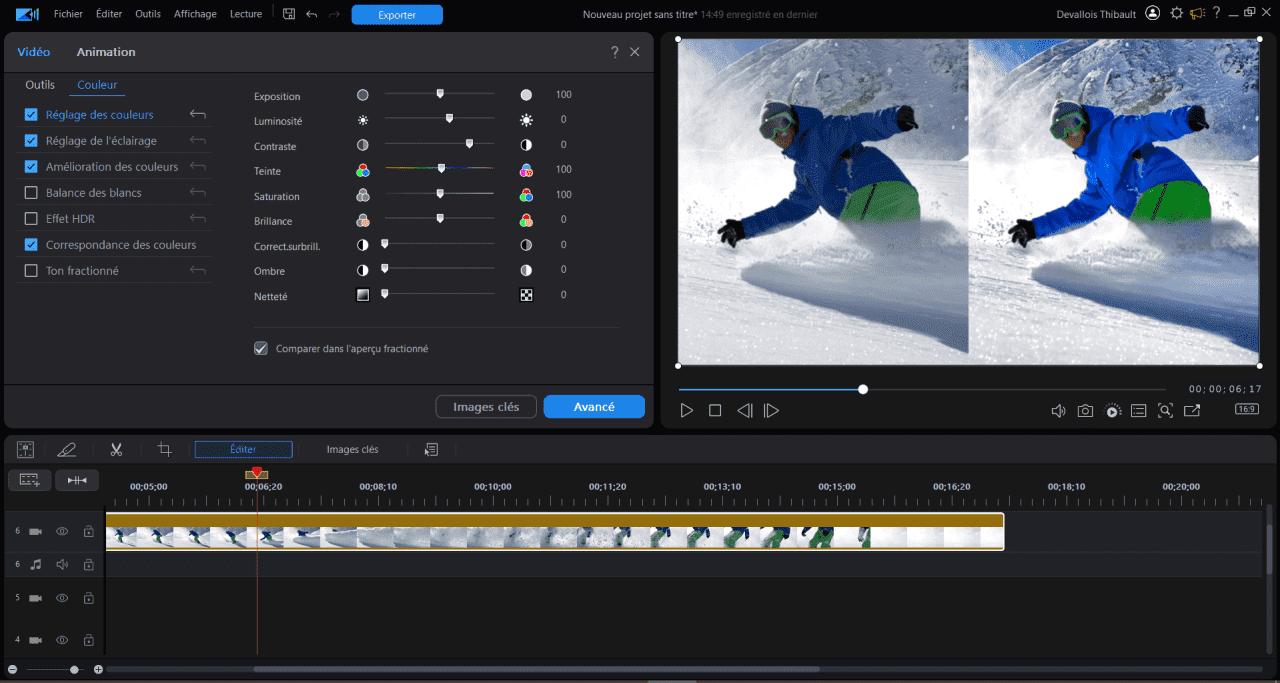This screenshot has width=1280, height=683.
Task: Disable the Réglage des couleurs checkbox
Action: (30, 114)
